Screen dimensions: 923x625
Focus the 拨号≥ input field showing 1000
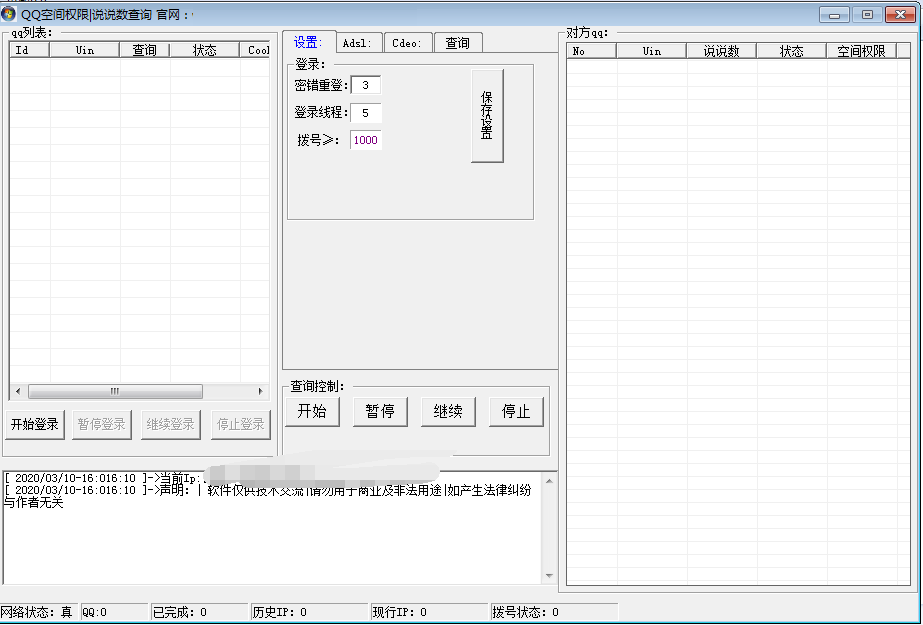[366, 140]
